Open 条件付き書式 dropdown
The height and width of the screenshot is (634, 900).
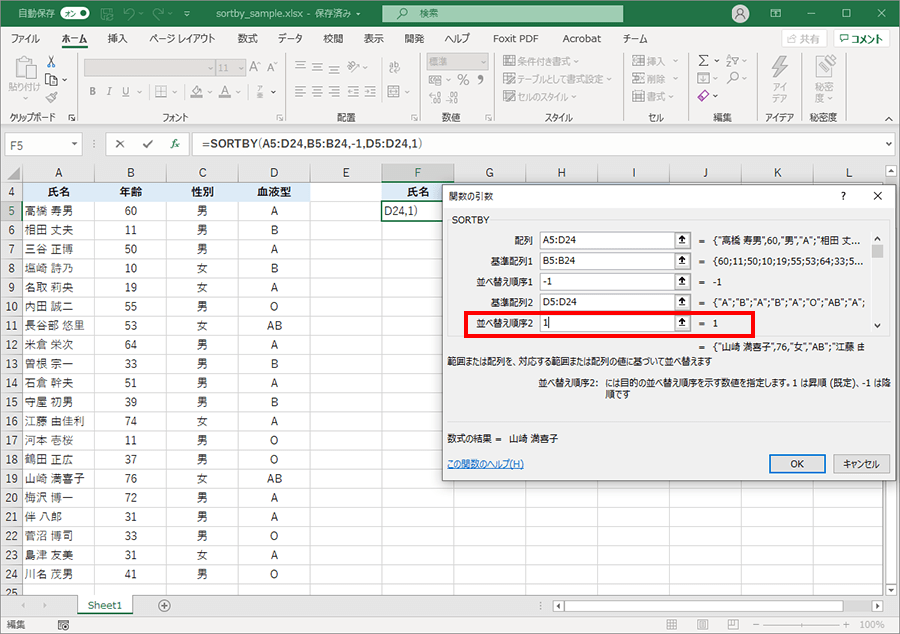pyautogui.click(x=541, y=61)
